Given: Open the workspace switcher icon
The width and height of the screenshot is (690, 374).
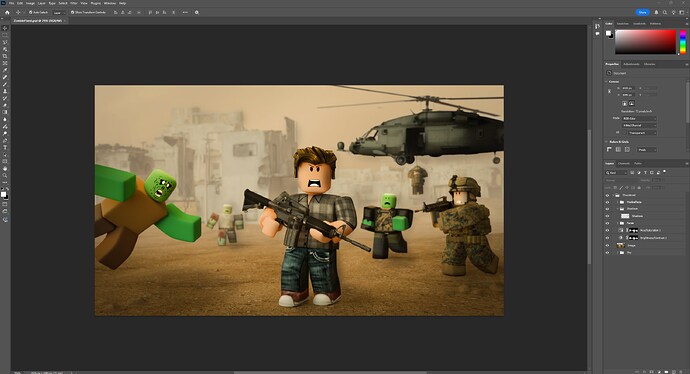Looking at the screenshot, I should pos(682,12).
